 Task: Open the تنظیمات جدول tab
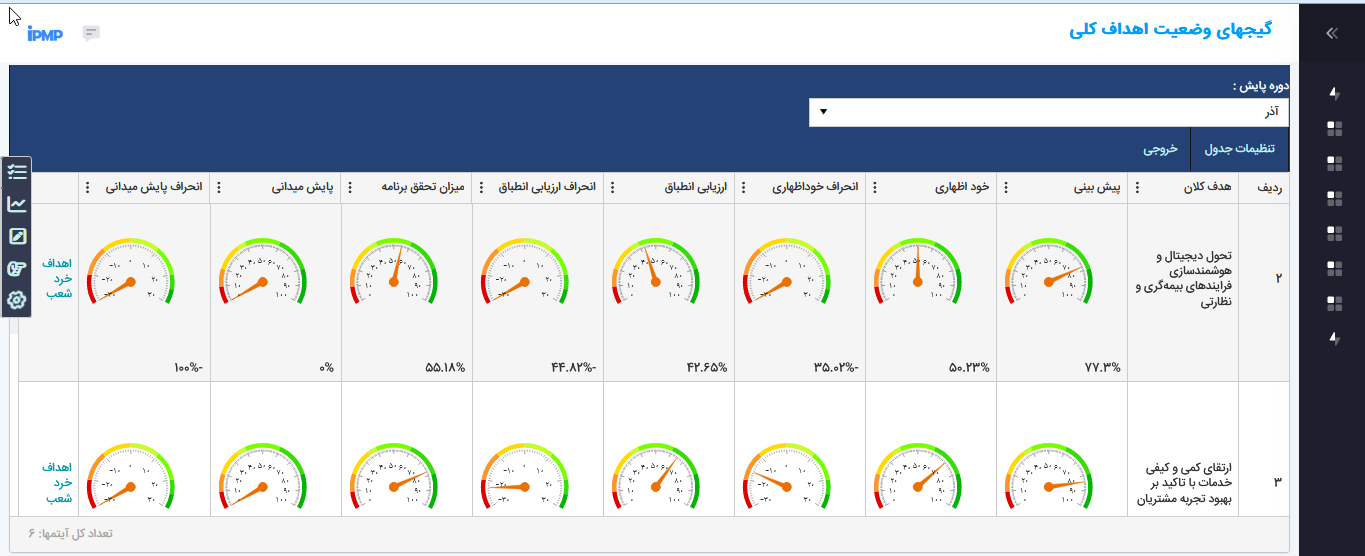click(1237, 149)
